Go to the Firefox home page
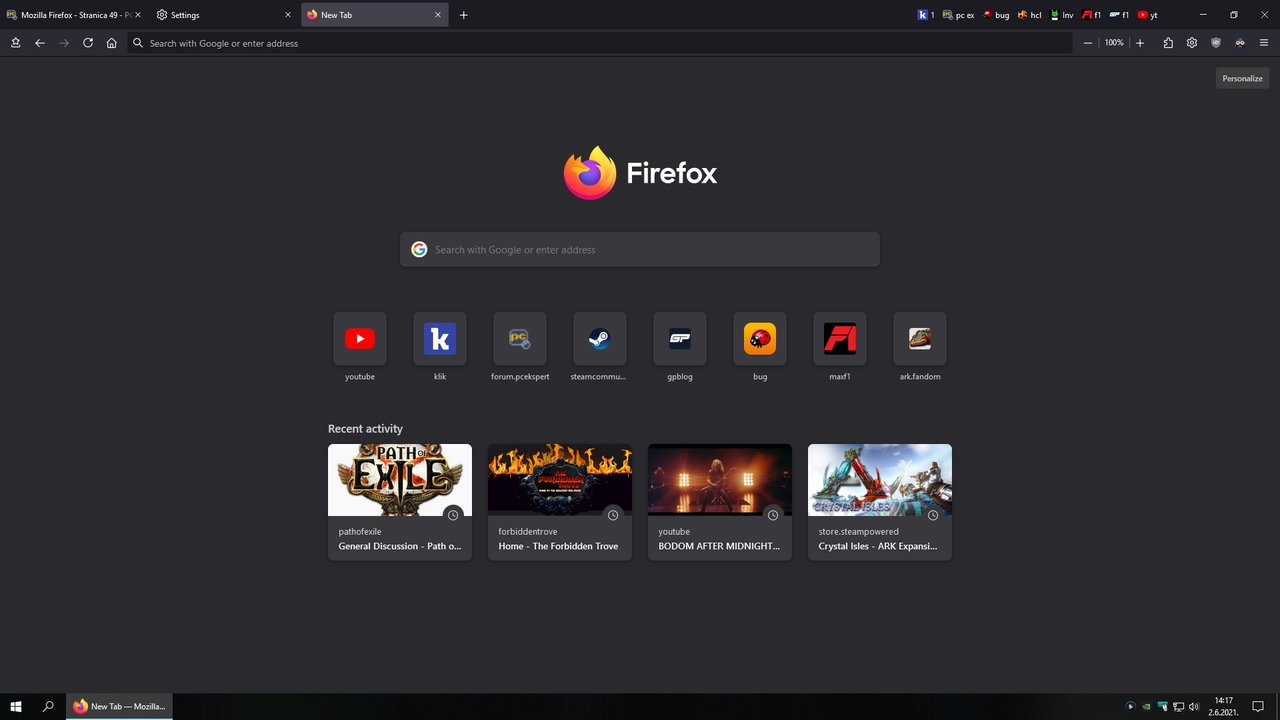Image resolution: width=1280 pixels, height=720 pixels. [112, 43]
